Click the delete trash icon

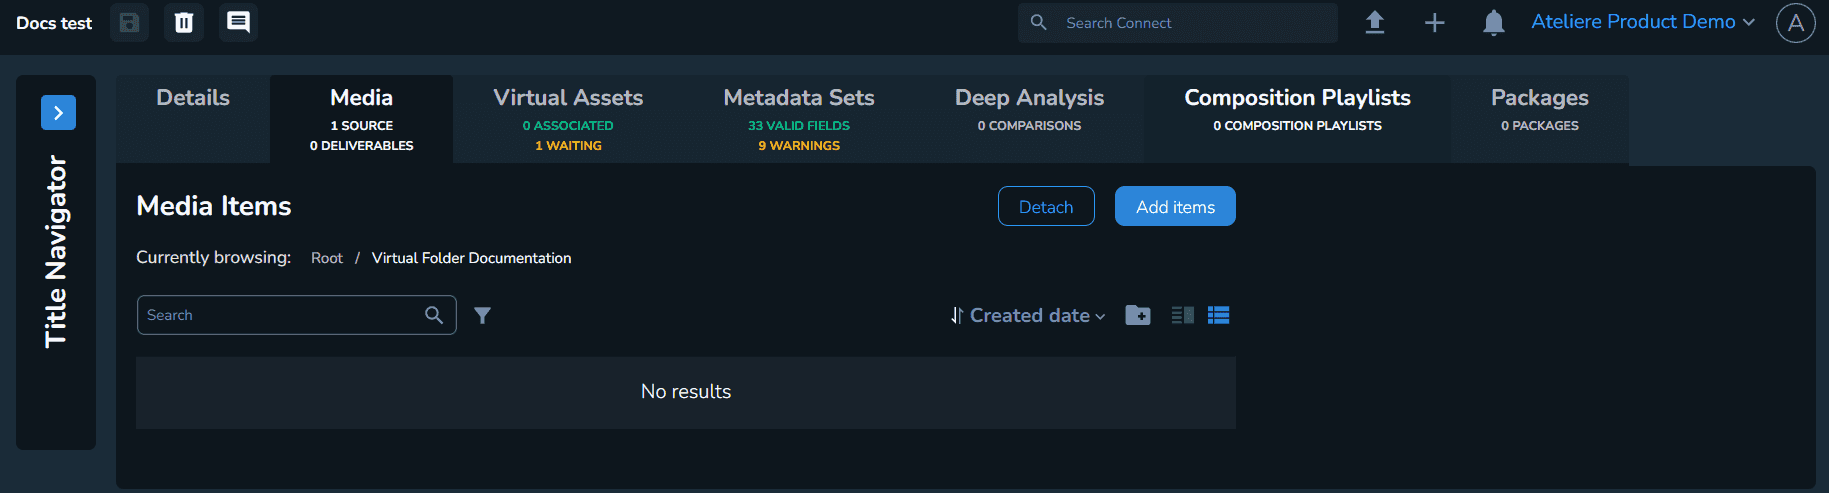pos(184,22)
